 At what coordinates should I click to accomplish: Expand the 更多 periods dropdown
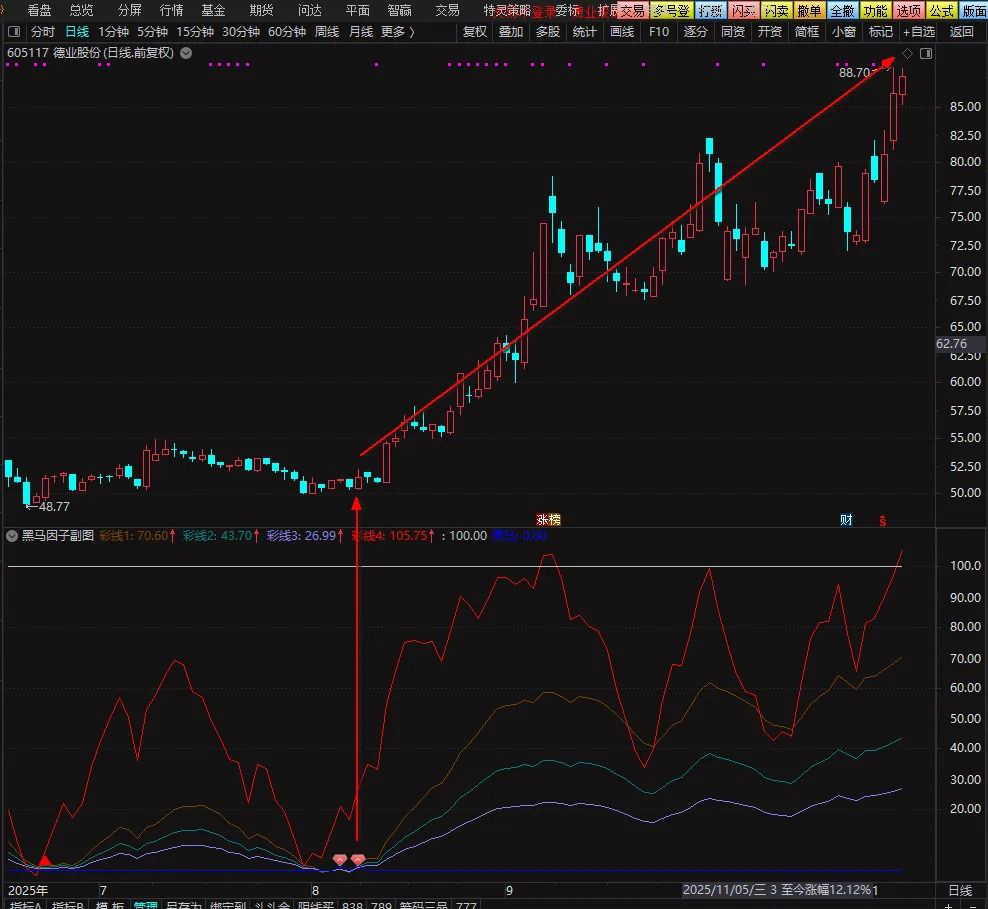[x=397, y=32]
